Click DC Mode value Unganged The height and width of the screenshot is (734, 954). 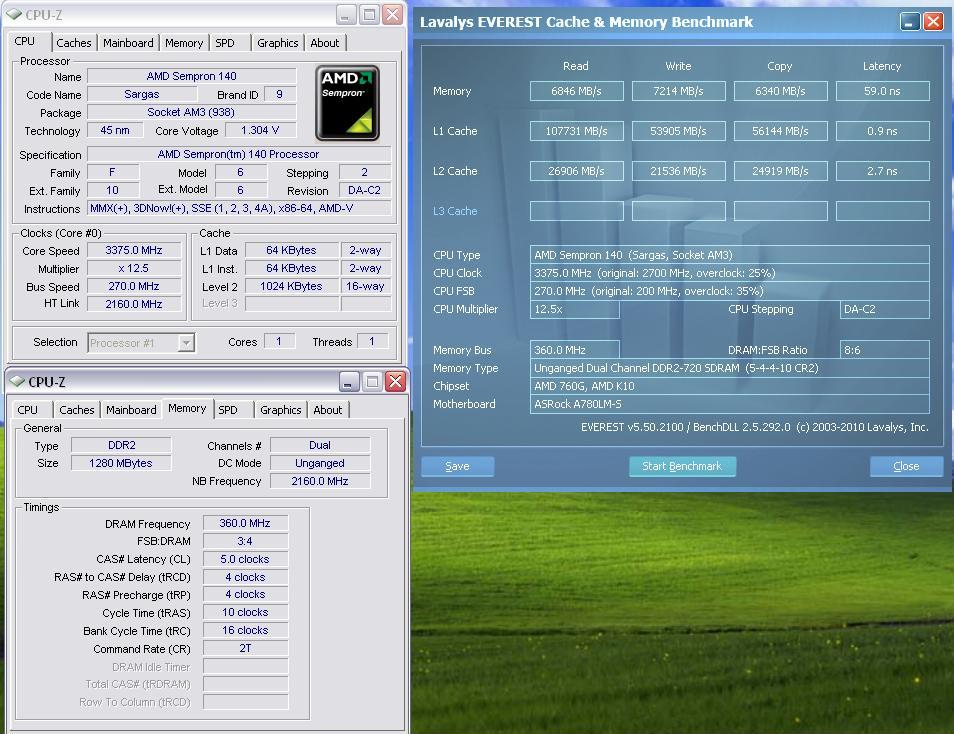320,463
